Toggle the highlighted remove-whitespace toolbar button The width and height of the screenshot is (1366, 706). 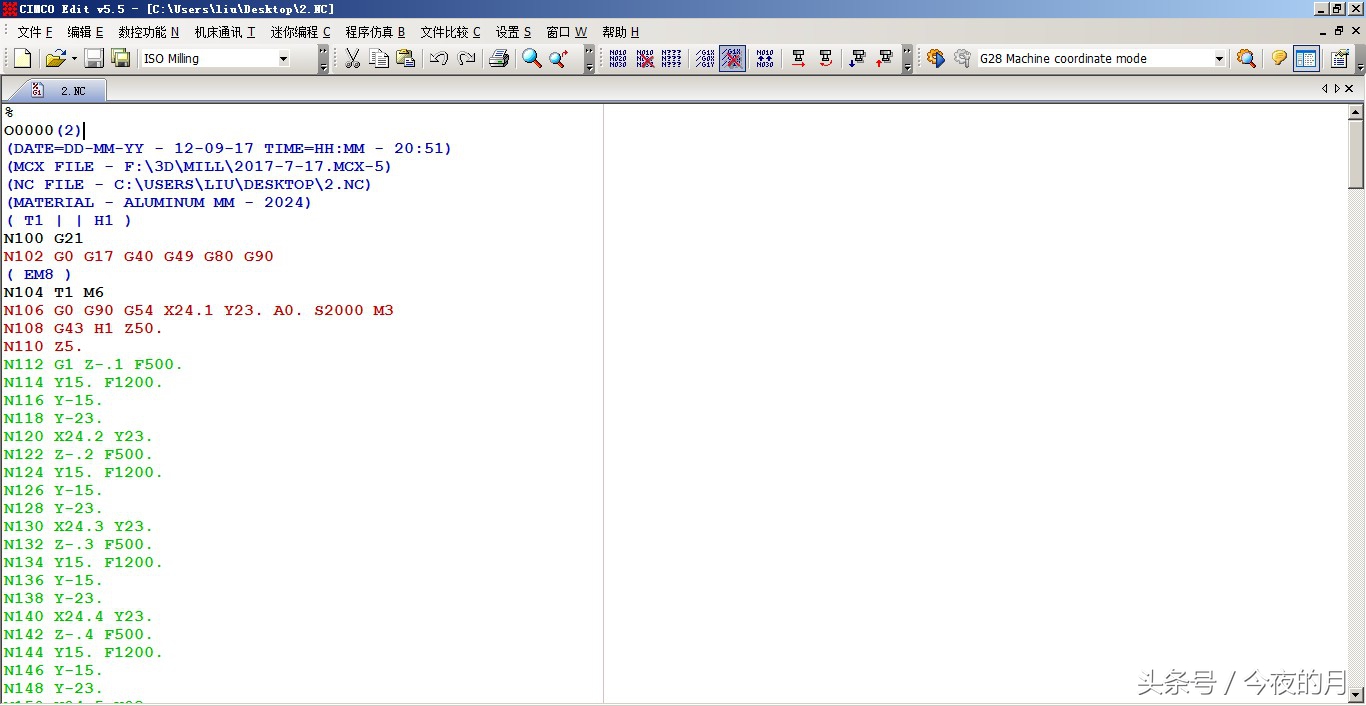(x=732, y=59)
